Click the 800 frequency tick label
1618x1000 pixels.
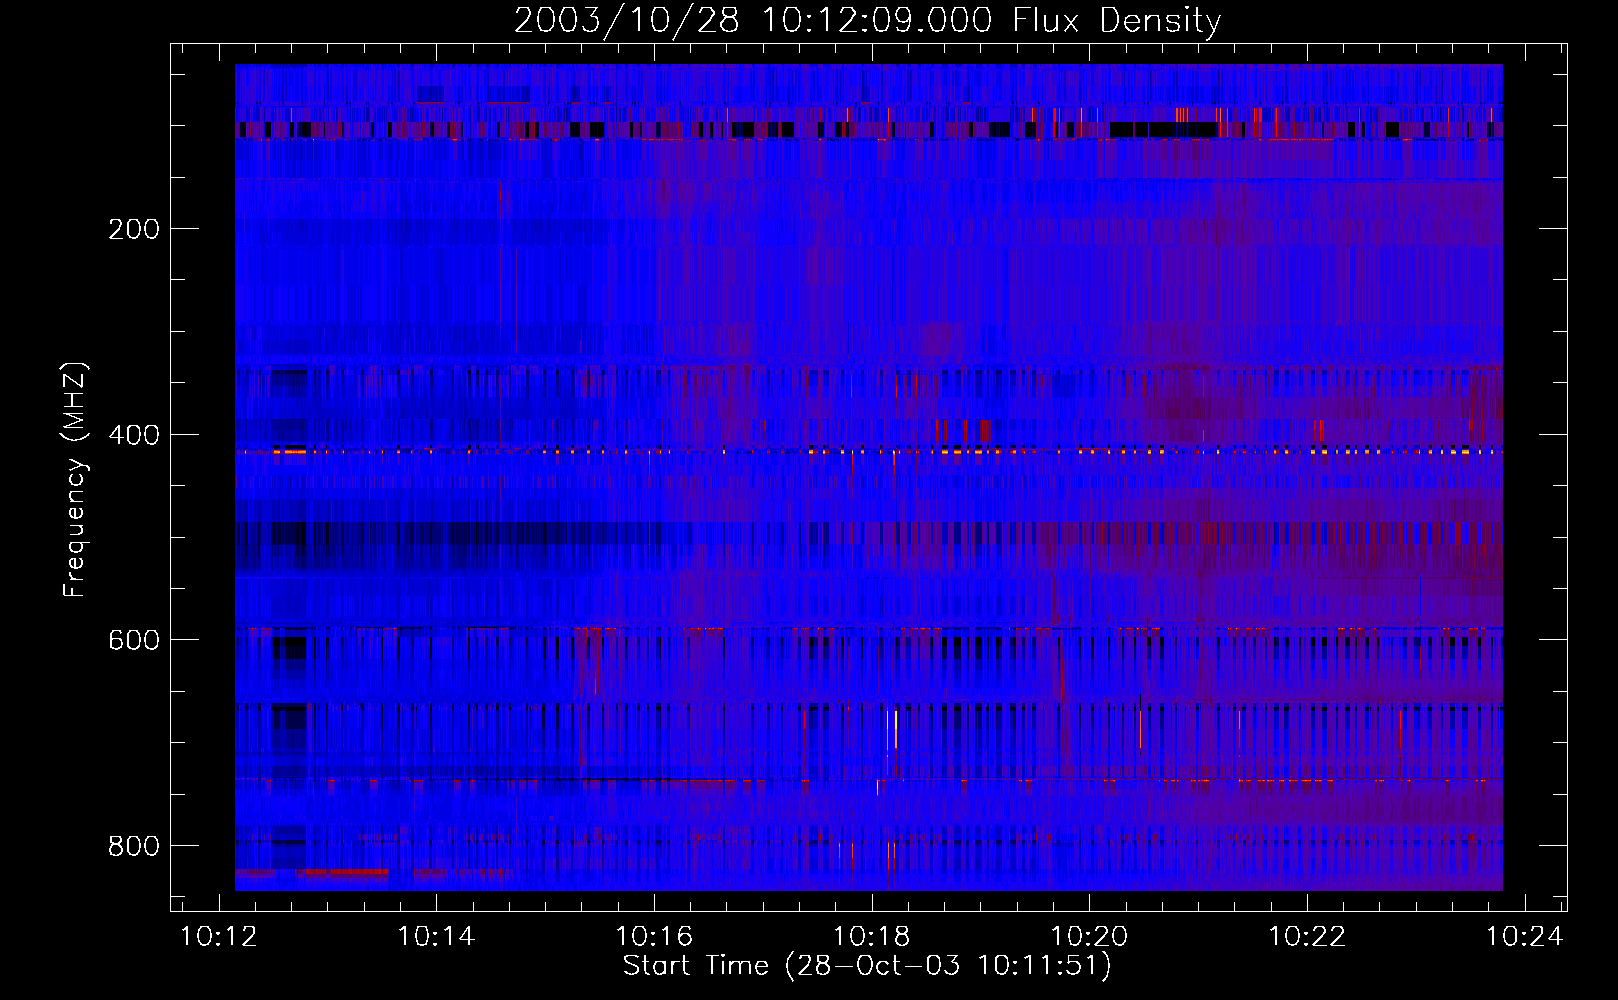134,846
